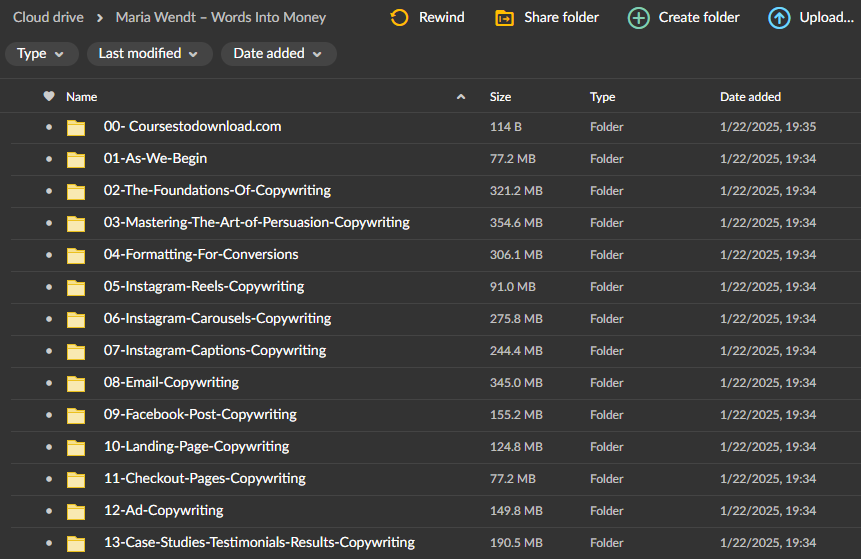The image size is (861, 559).
Task: Click folder icon of 09-Facebook-Post-Copywriting
Action: click(76, 415)
